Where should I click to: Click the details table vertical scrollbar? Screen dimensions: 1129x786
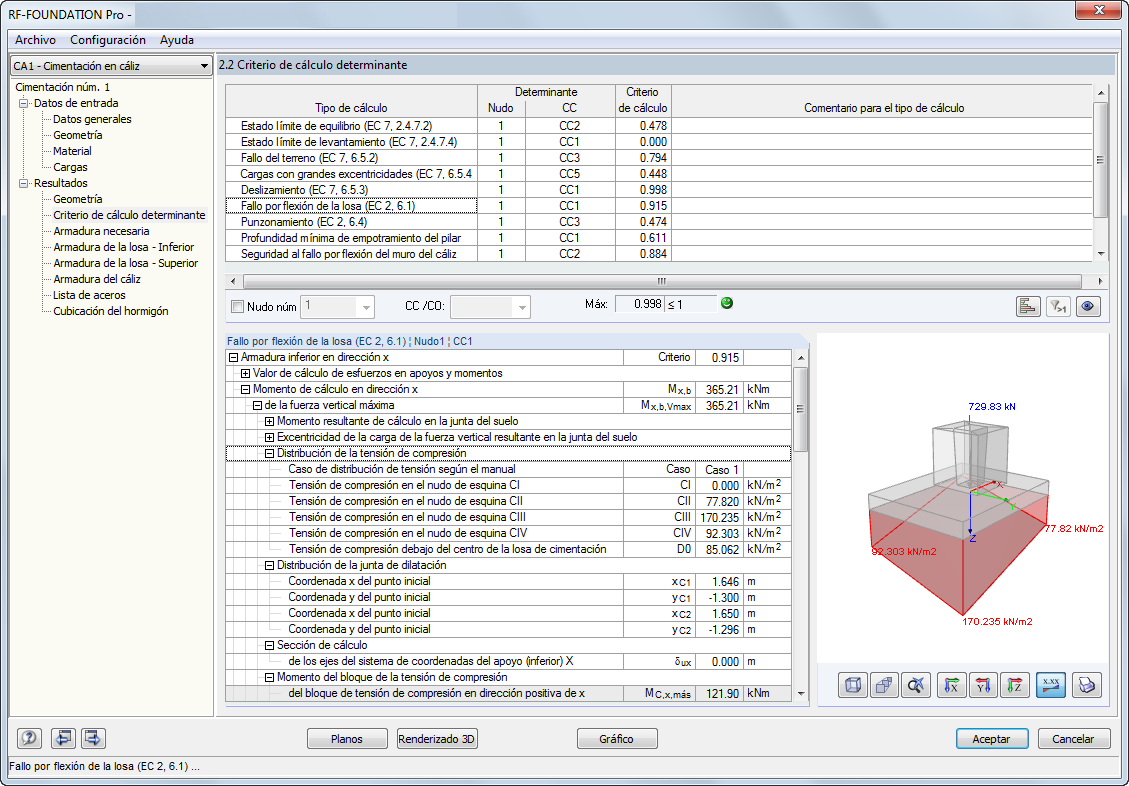(x=801, y=409)
